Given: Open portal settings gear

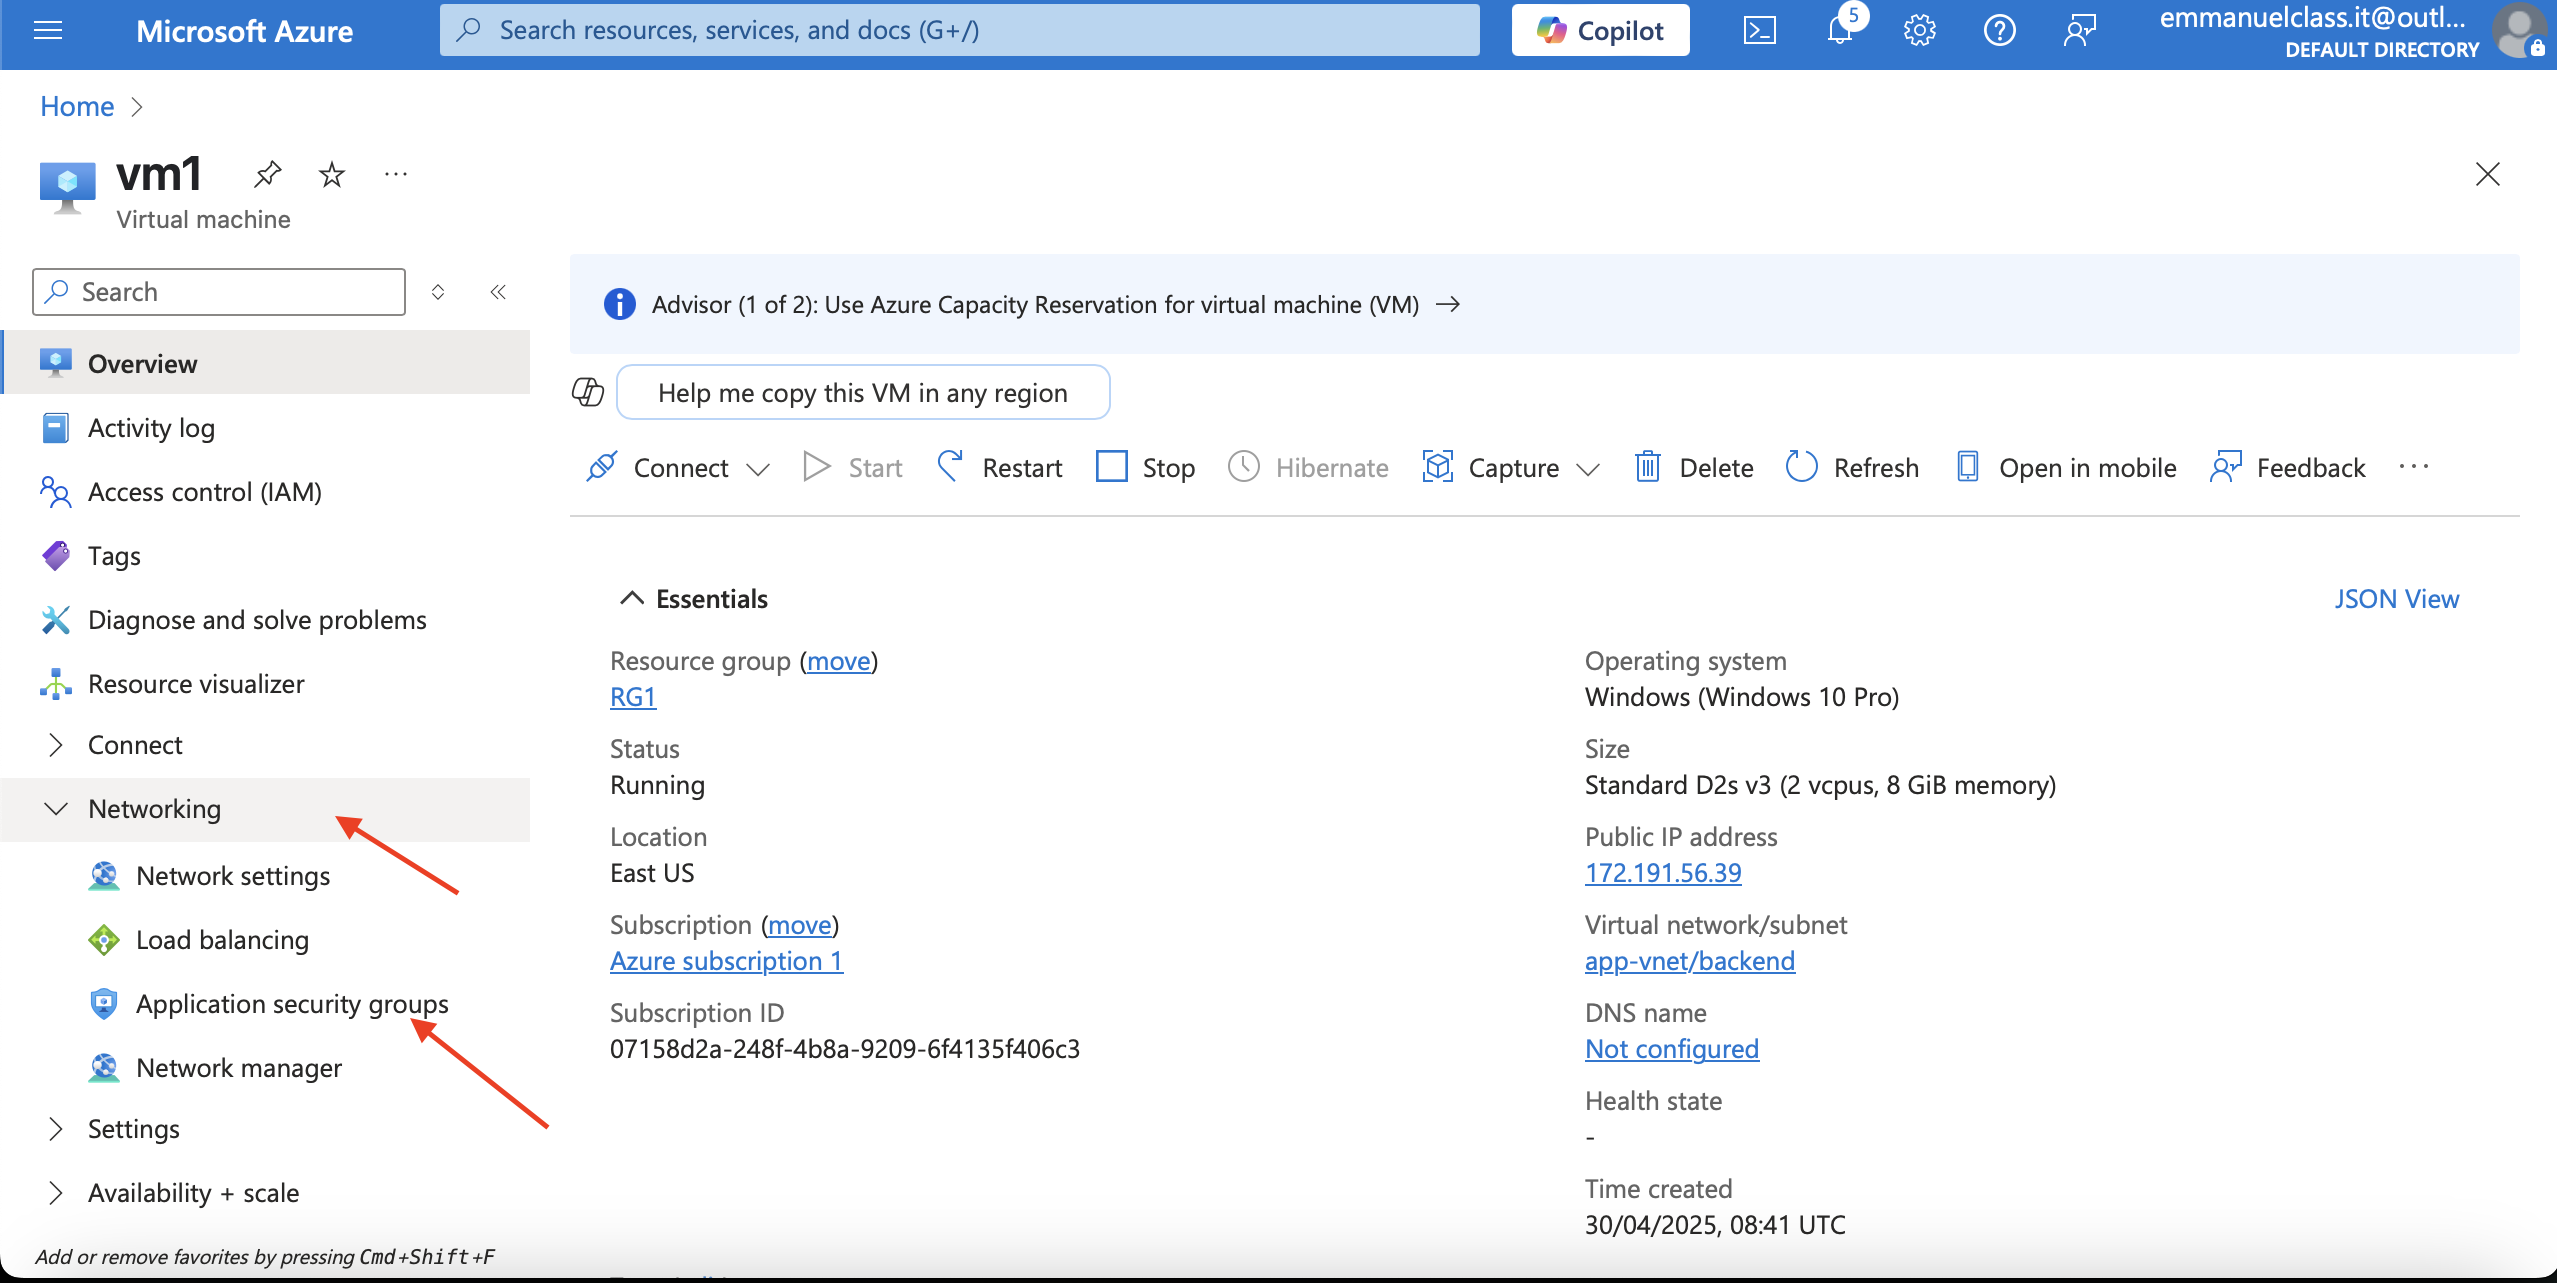Looking at the screenshot, I should click(x=1919, y=30).
